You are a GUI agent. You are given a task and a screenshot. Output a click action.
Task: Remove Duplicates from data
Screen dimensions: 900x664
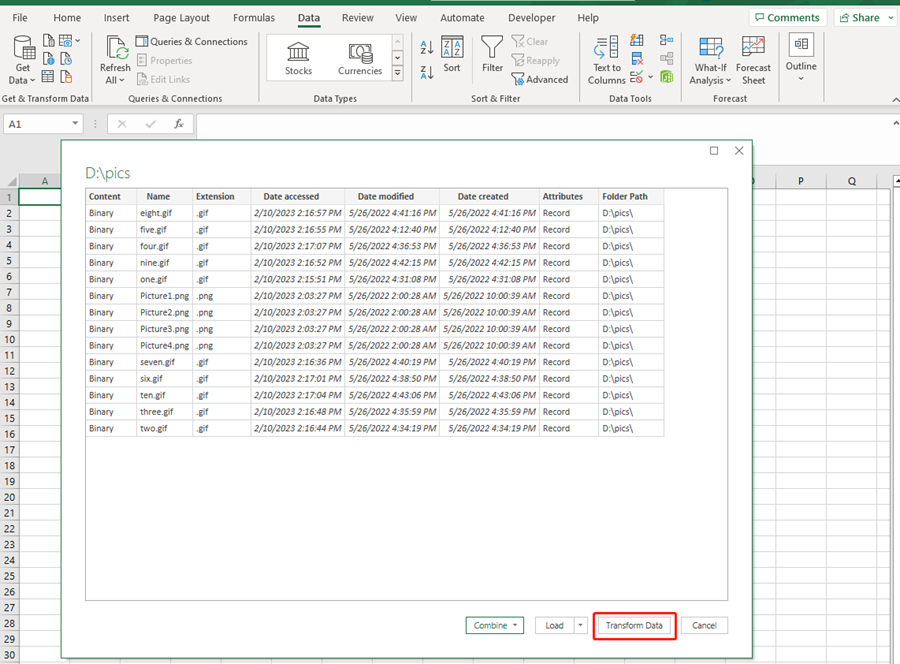pos(636,59)
